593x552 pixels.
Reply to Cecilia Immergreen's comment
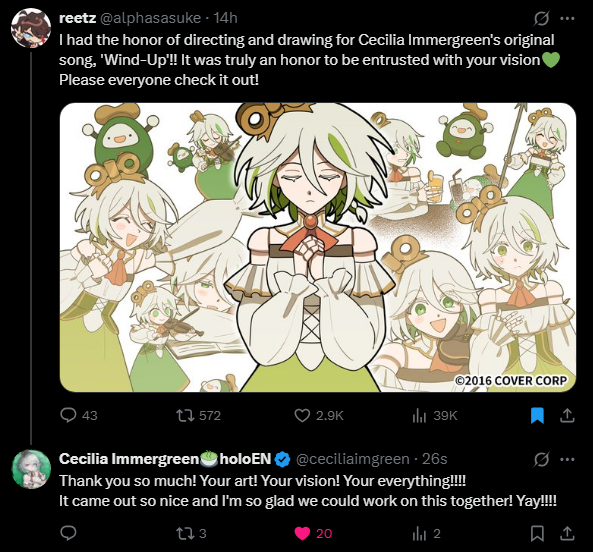(68, 533)
